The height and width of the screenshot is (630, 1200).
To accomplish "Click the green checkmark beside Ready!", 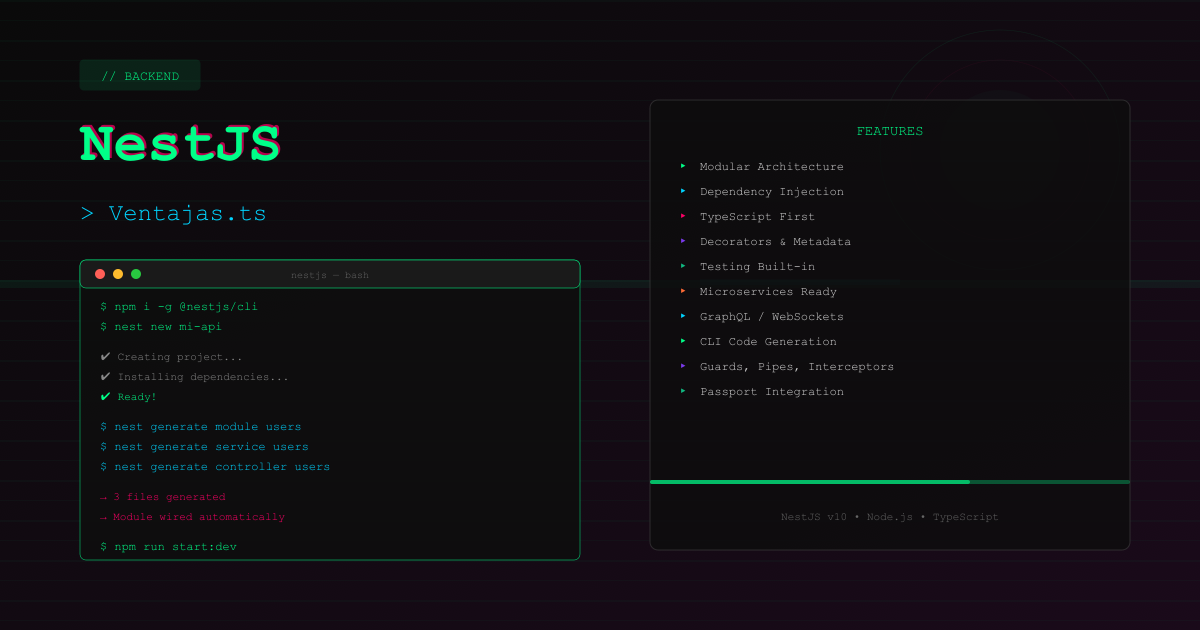I will tap(105, 397).
